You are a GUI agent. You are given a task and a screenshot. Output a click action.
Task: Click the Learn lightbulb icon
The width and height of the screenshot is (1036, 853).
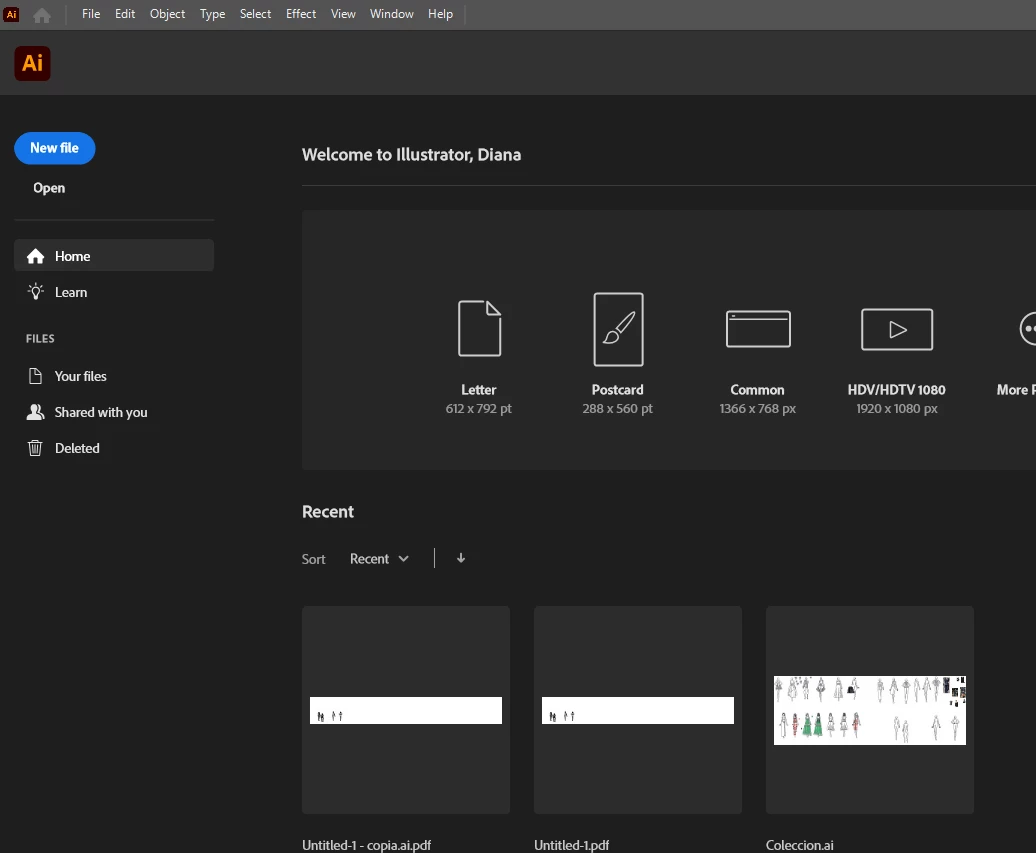36,291
